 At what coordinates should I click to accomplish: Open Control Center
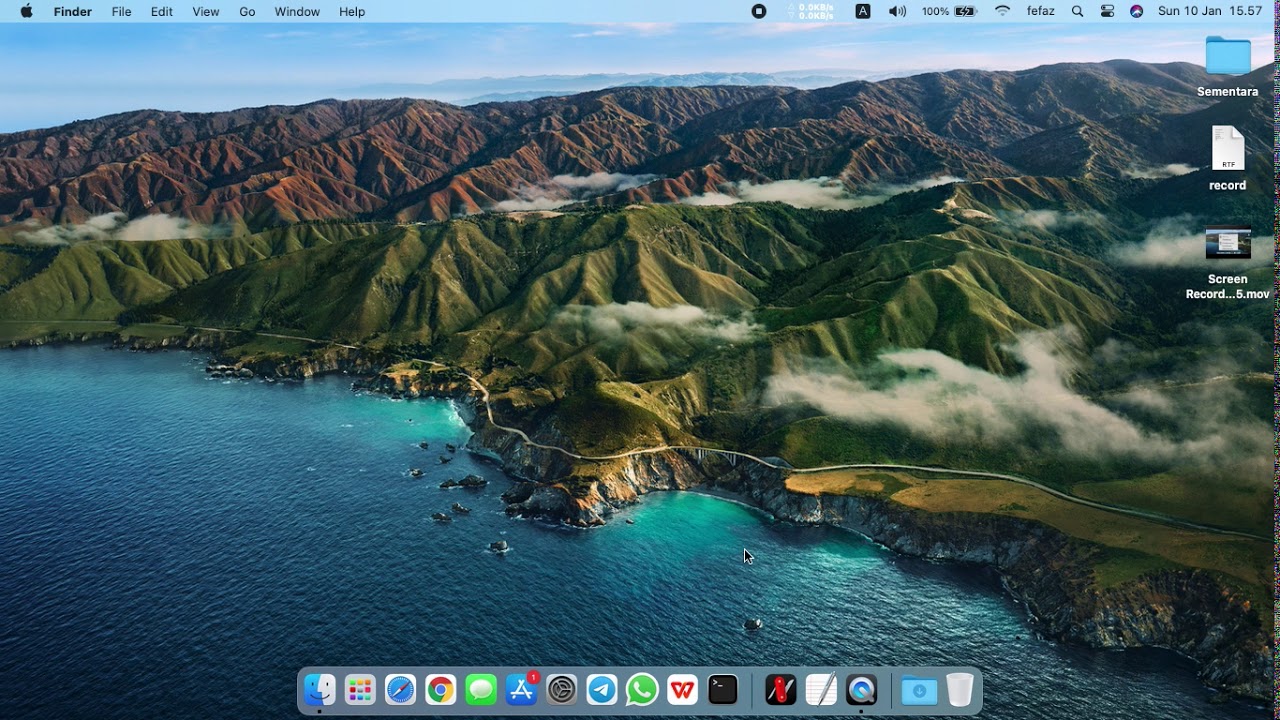click(1107, 11)
